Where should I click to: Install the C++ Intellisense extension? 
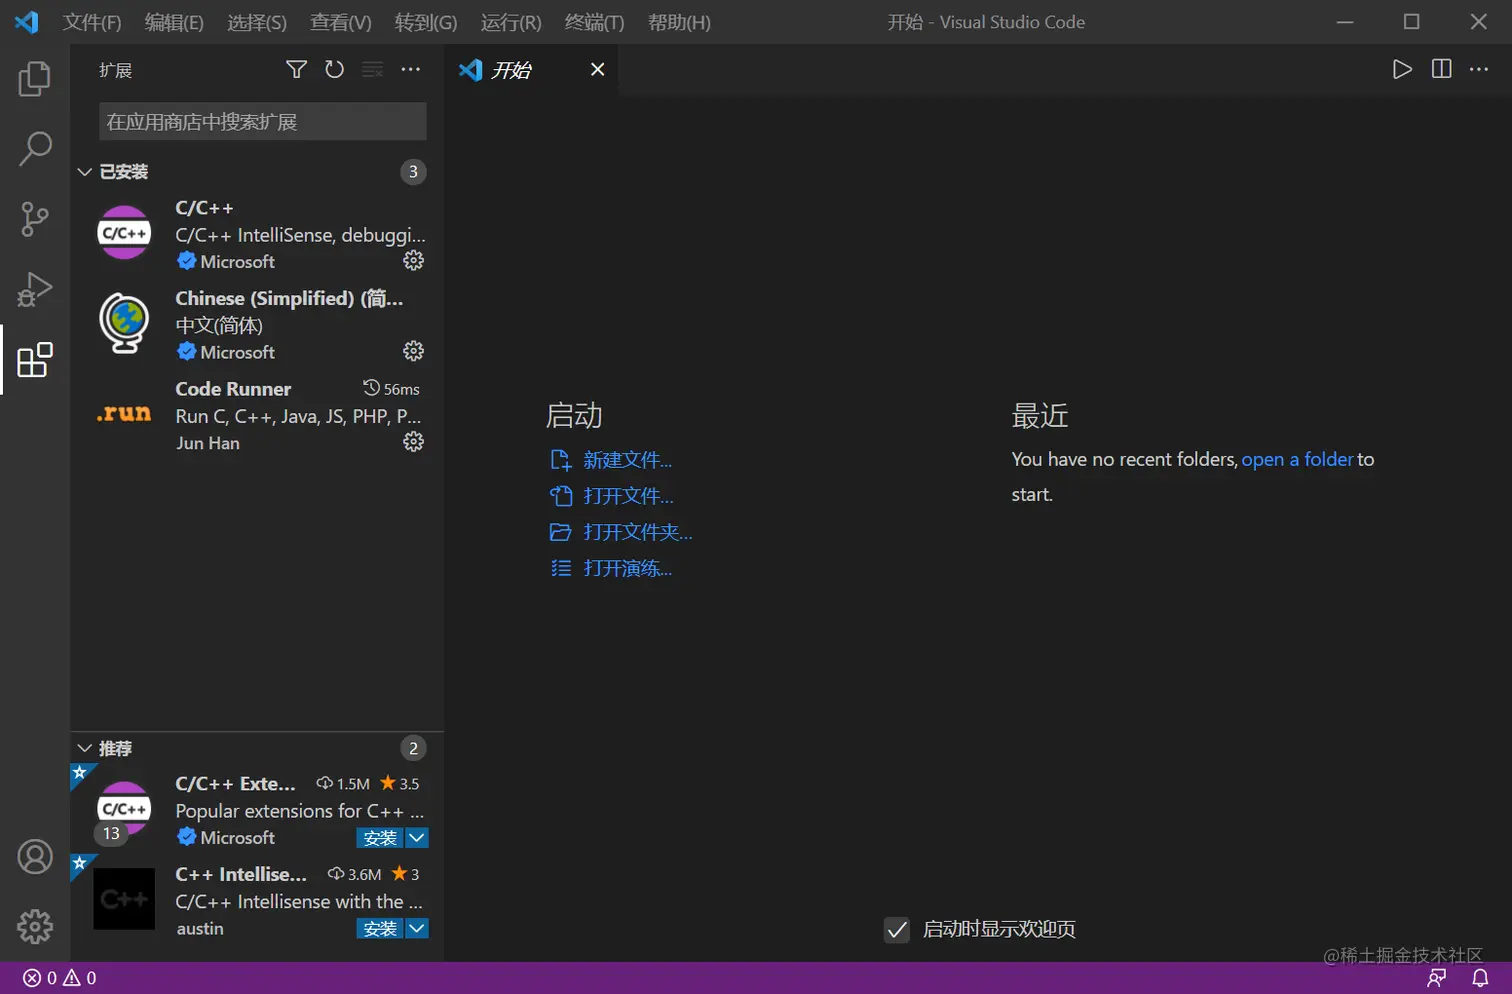tap(380, 929)
